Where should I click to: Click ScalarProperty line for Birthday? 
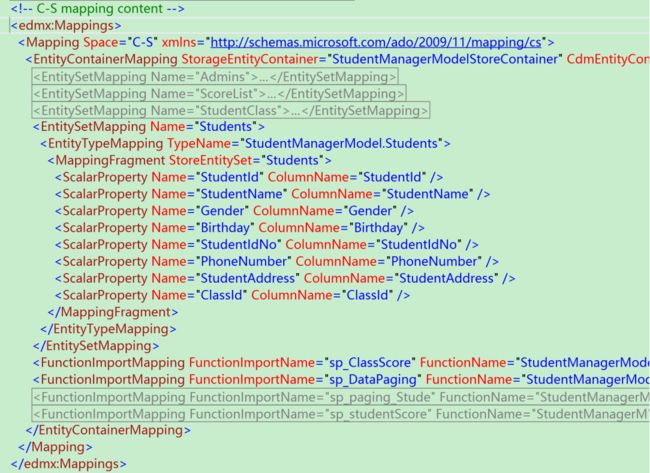240,228
